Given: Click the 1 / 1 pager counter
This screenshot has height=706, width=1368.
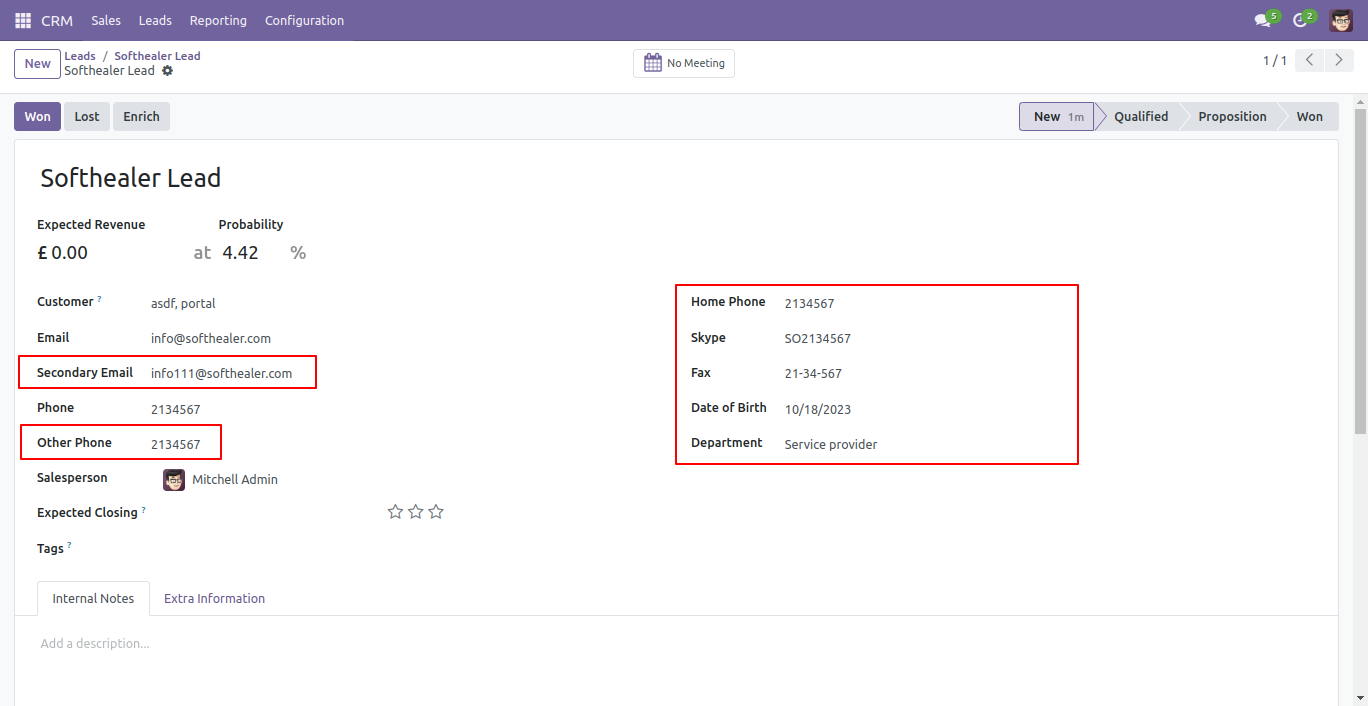Looking at the screenshot, I should [1274, 61].
